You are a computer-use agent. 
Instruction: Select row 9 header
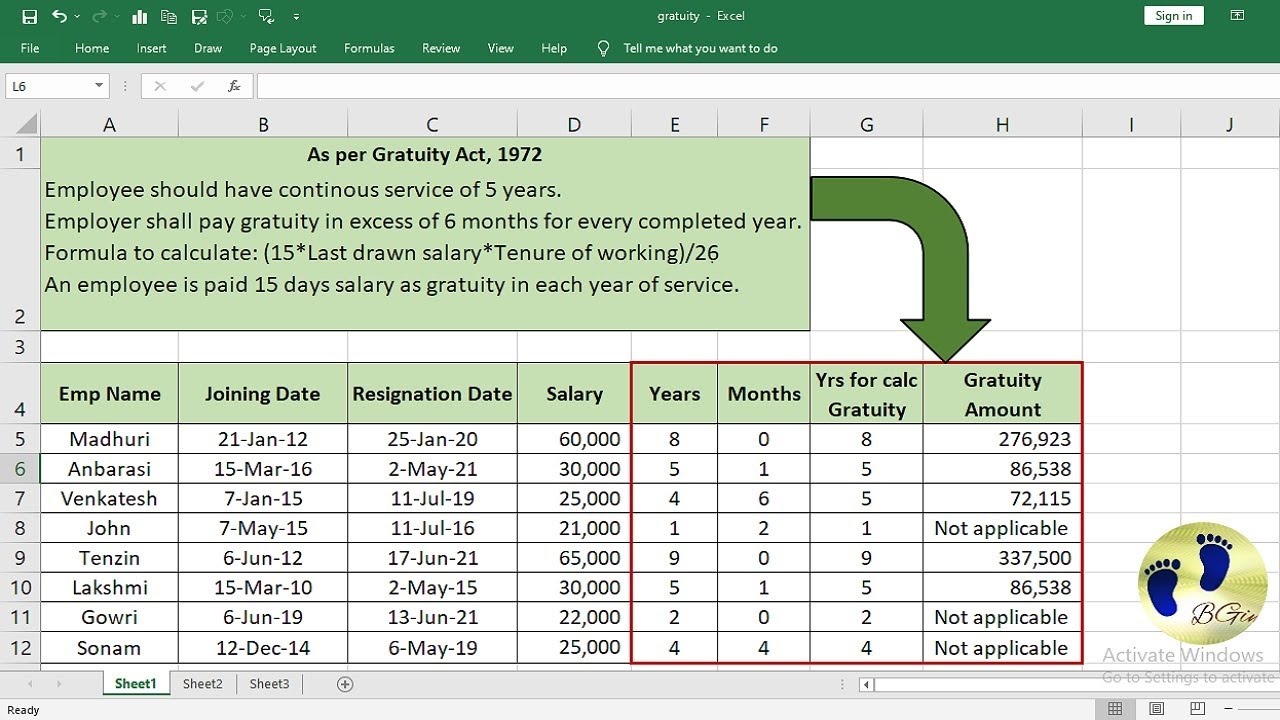point(20,558)
